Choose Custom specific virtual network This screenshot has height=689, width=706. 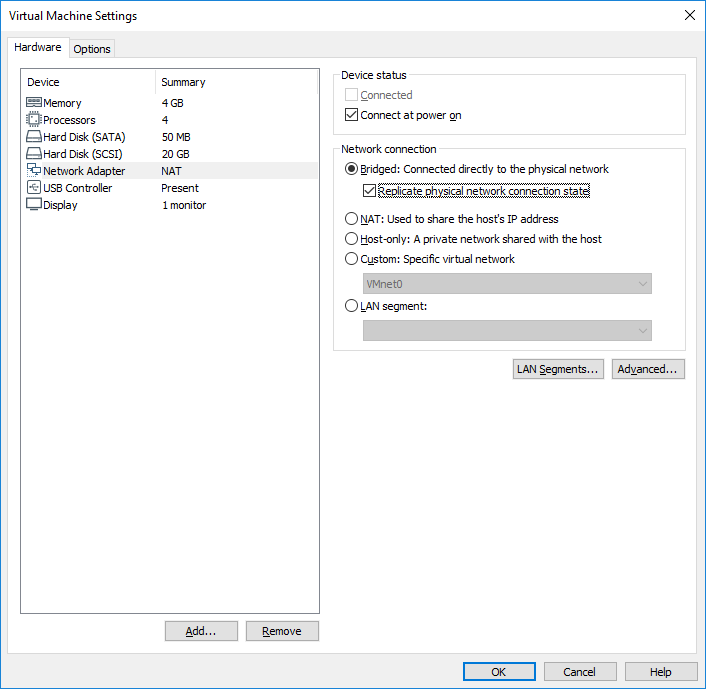tap(351, 259)
